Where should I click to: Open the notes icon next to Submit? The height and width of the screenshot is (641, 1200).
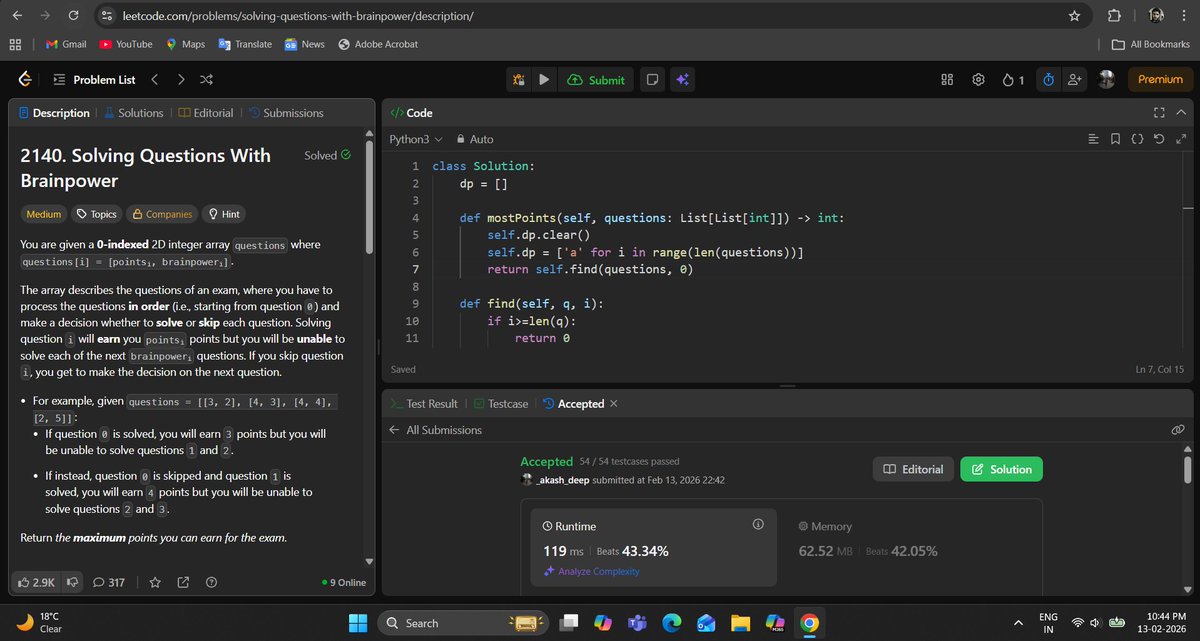[651, 80]
